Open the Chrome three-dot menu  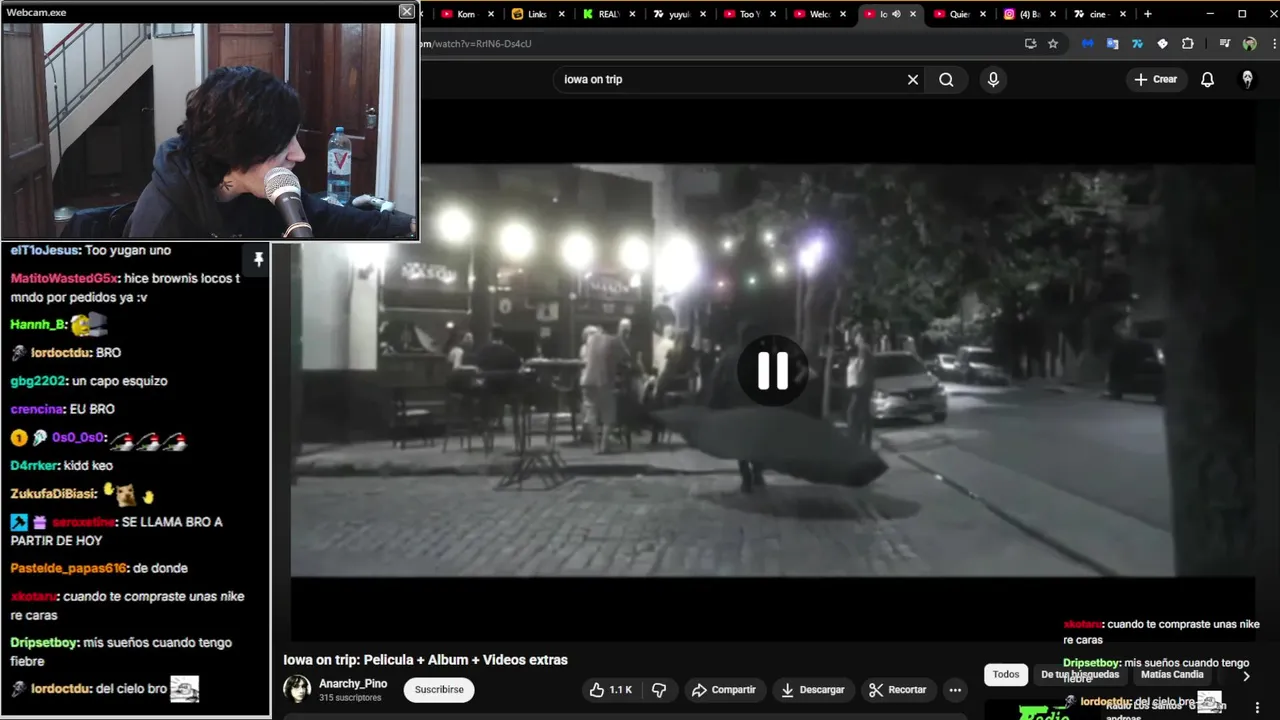pos(1274,44)
